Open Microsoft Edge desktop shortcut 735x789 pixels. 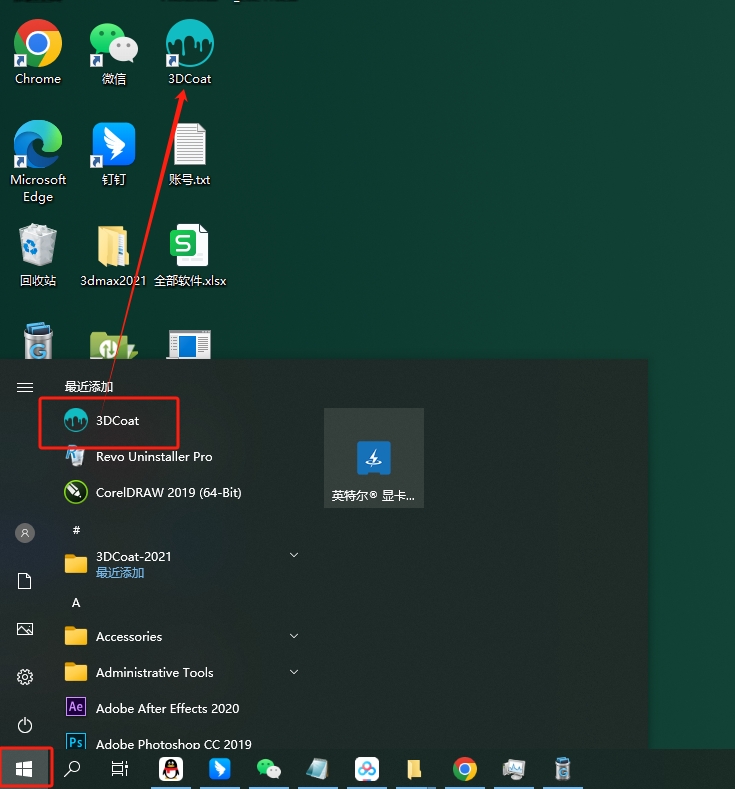pyautogui.click(x=38, y=161)
